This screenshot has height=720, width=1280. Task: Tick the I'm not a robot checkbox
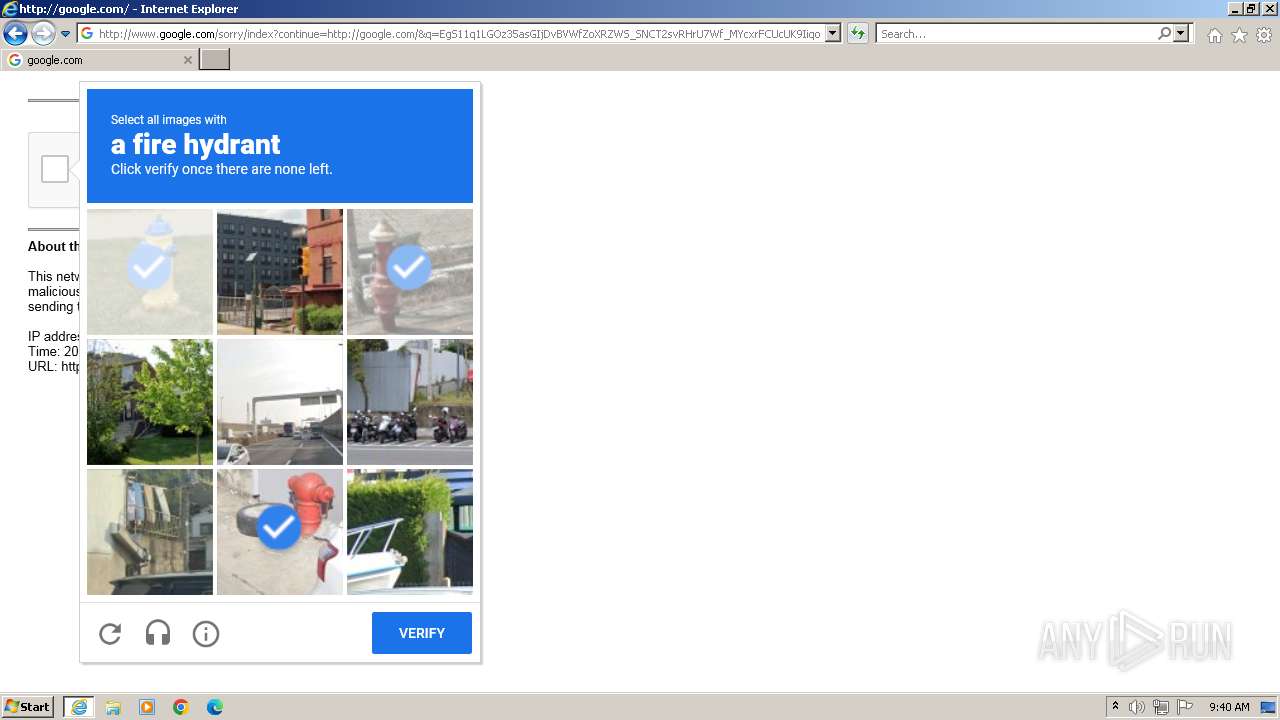(55, 169)
